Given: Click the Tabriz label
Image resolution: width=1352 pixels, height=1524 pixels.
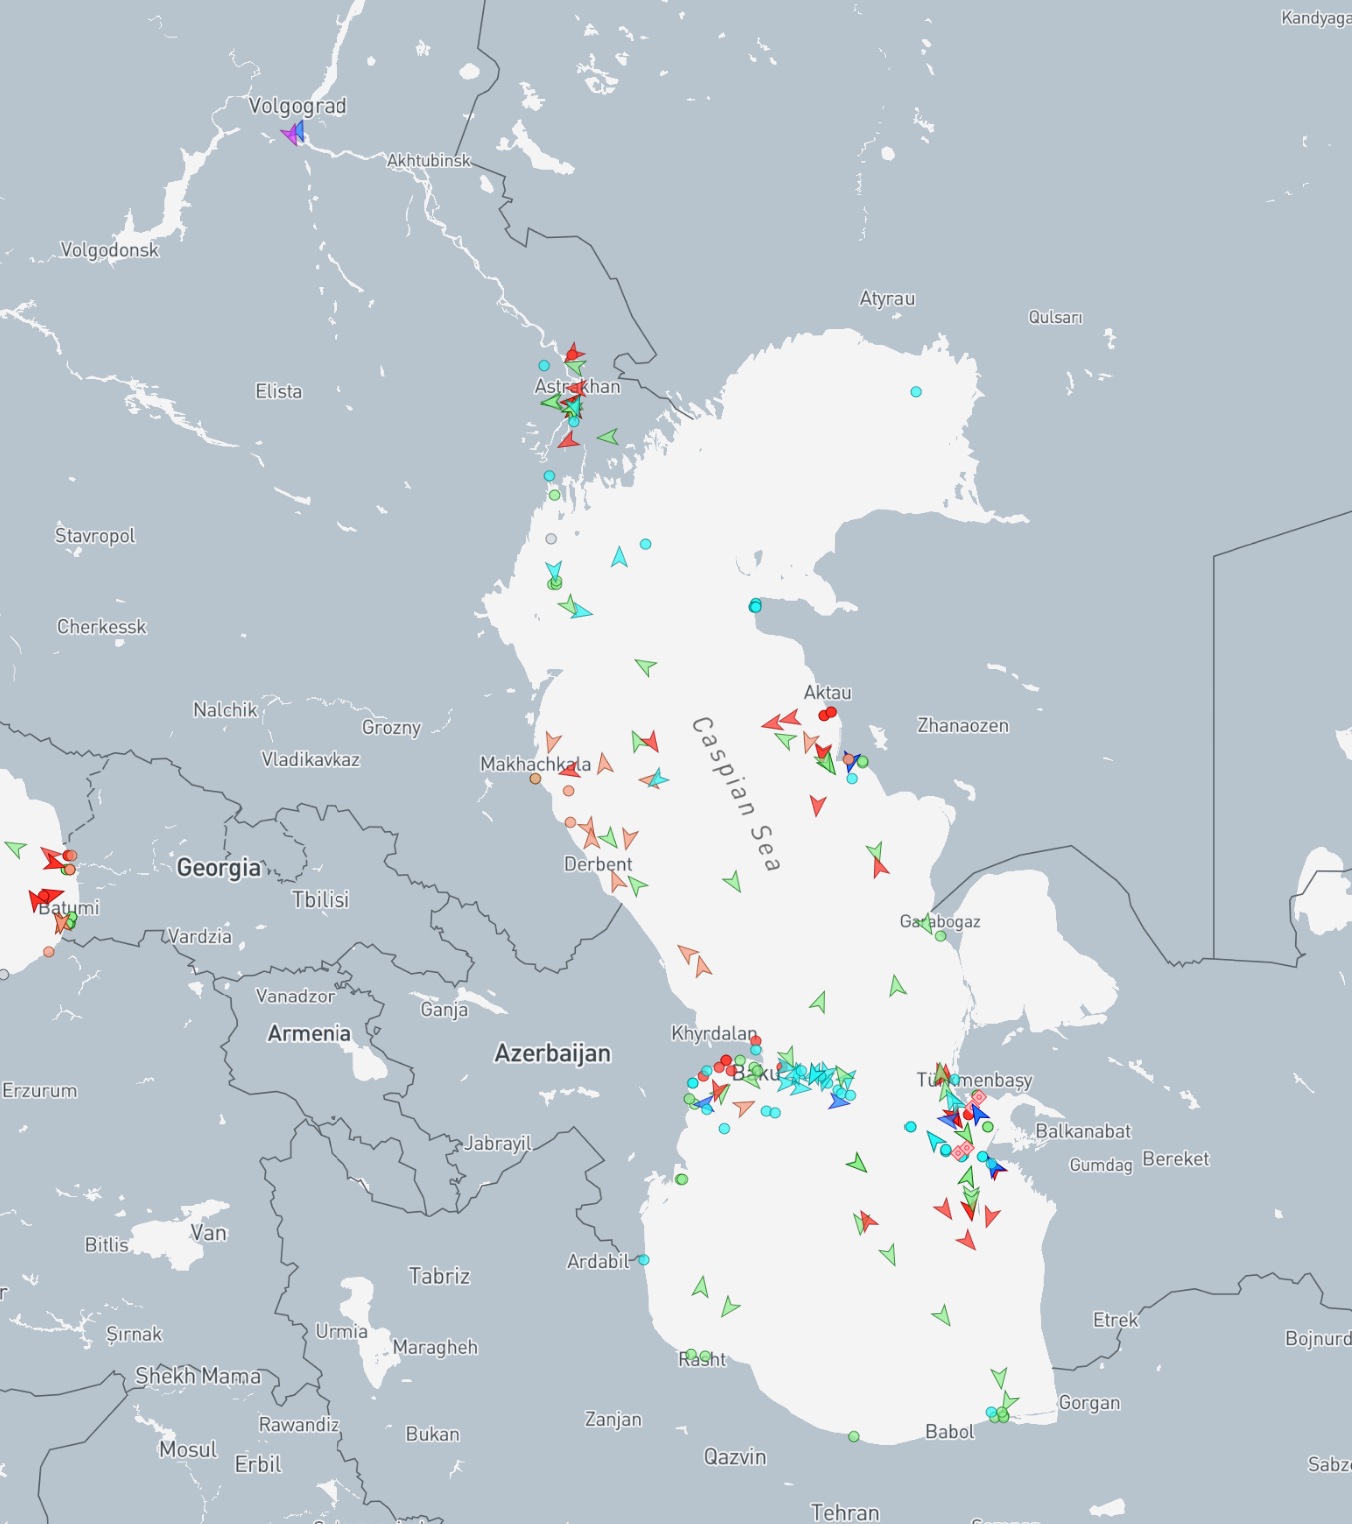Looking at the screenshot, I should click(439, 1276).
